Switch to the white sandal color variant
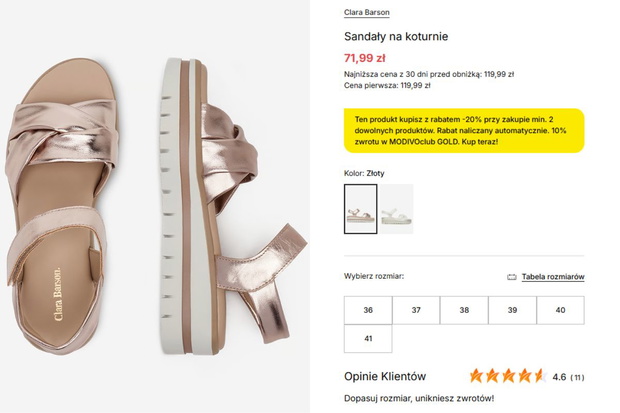The height and width of the screenshot is (413, 620). (397, 209)
